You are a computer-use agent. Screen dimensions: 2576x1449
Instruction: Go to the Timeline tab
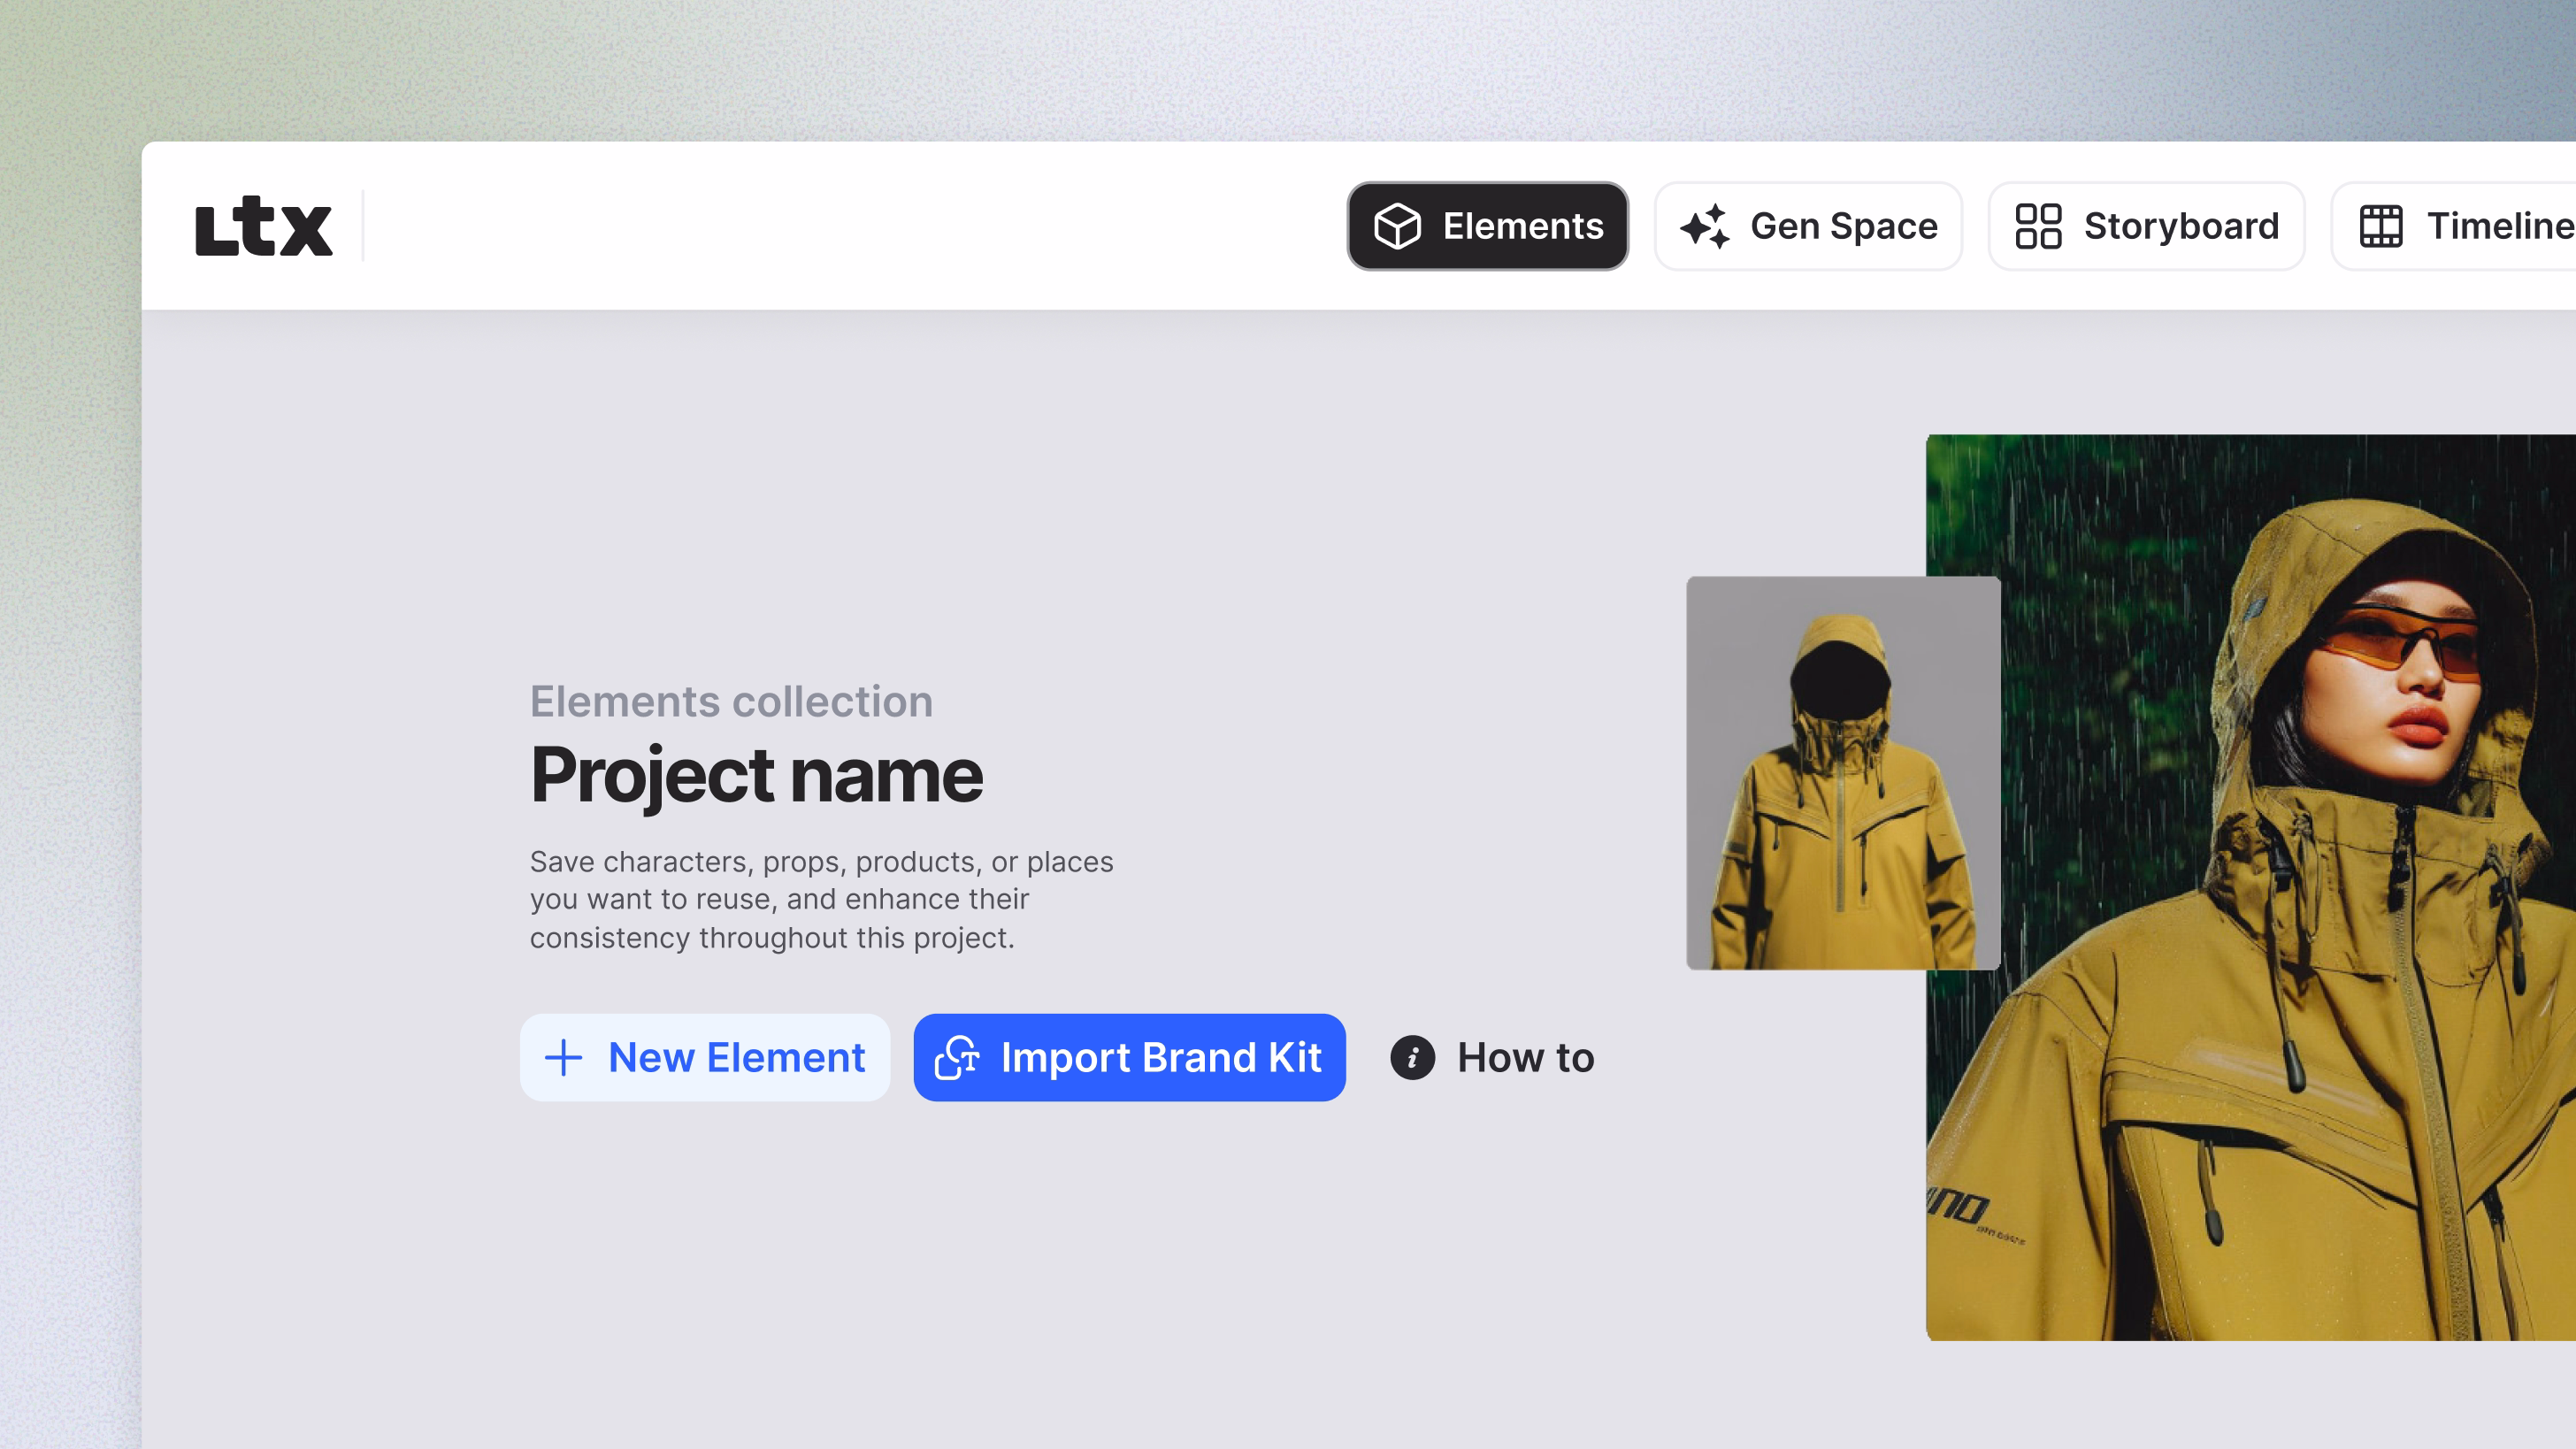point(2455,226)
